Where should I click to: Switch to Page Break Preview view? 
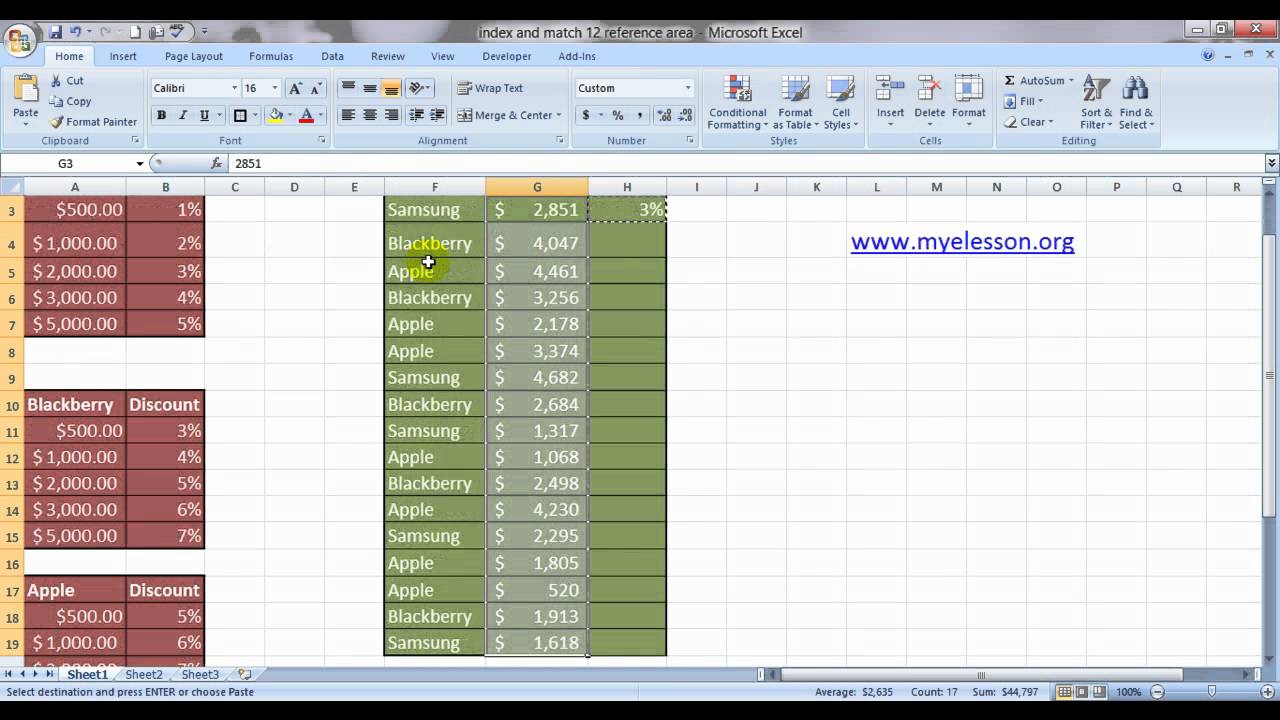pos(1099,692)
